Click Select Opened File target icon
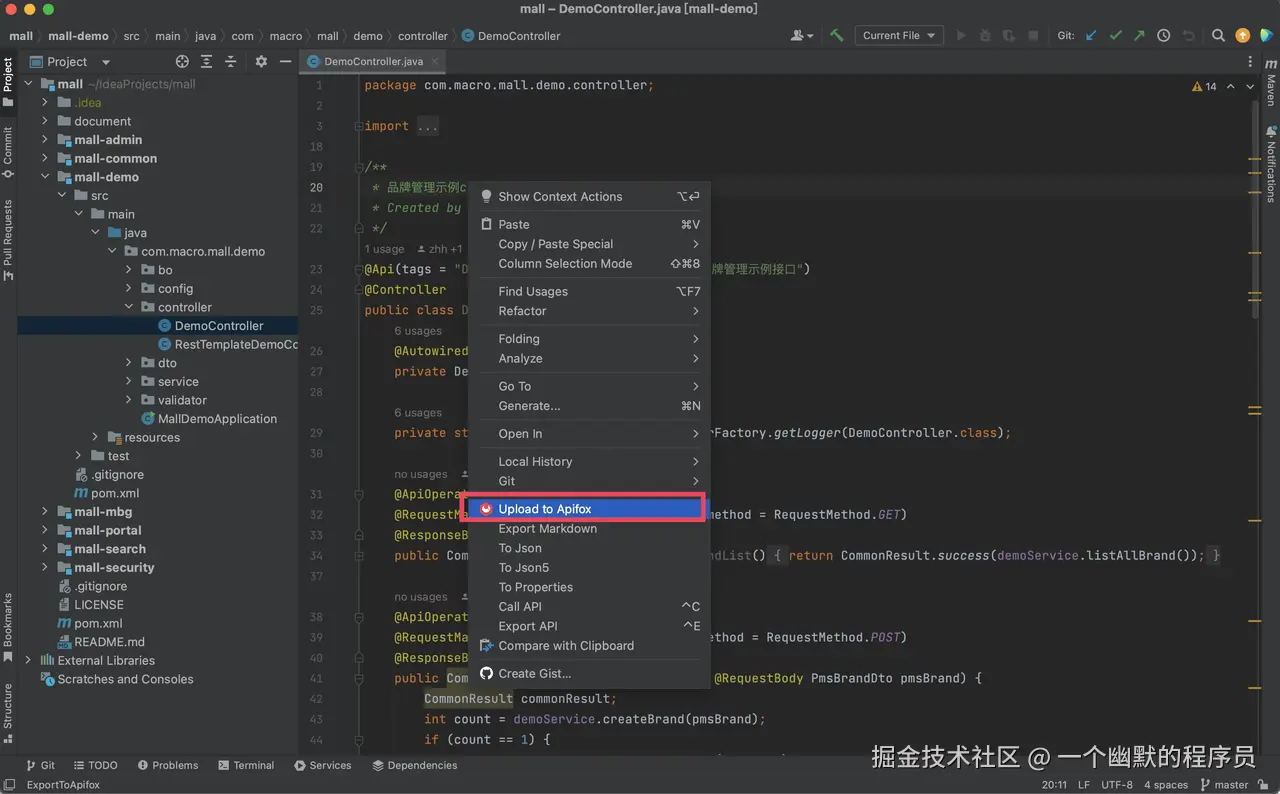The height and width of the screenshot is (794, 1280). point(182,61)
